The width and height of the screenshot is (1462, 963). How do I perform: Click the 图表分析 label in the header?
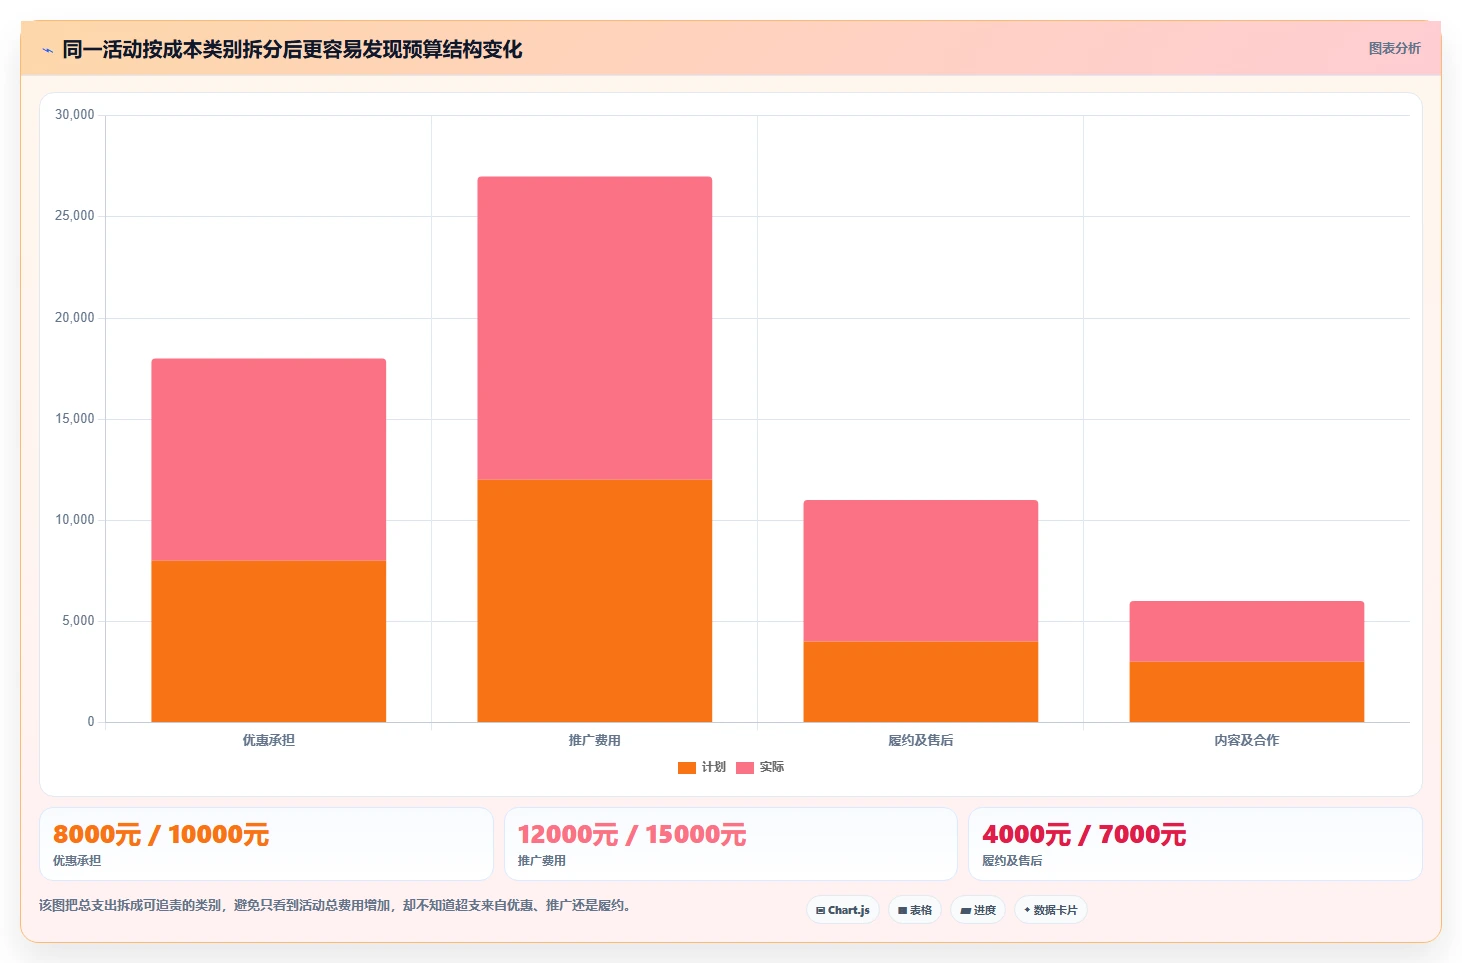click(1394, 48)
